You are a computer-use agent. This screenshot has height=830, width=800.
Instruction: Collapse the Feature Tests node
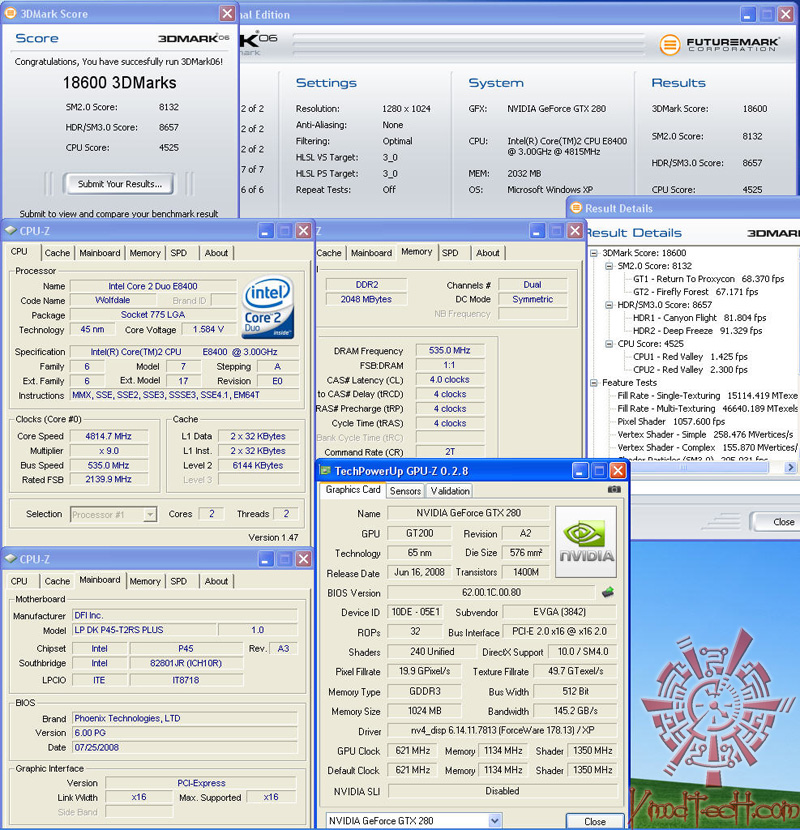(x=594, y=383)
